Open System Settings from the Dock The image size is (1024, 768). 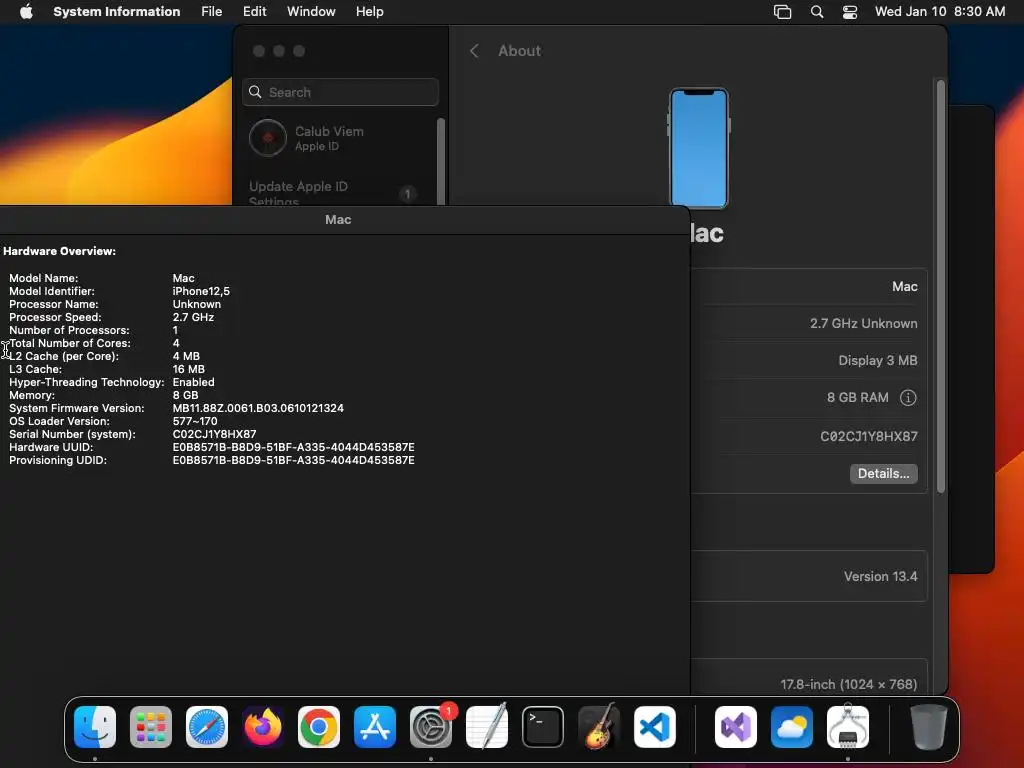[431, 727]
